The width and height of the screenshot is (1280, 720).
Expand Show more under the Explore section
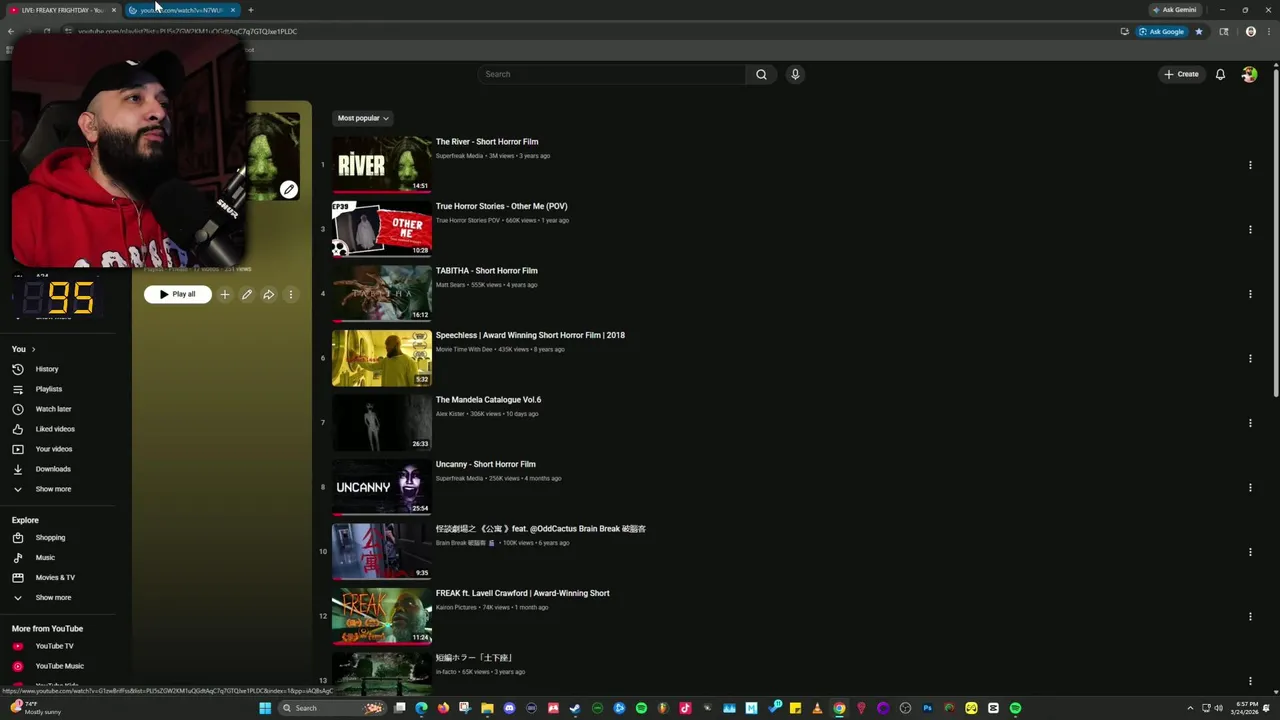pyautogui.click(x=53, y=597)
